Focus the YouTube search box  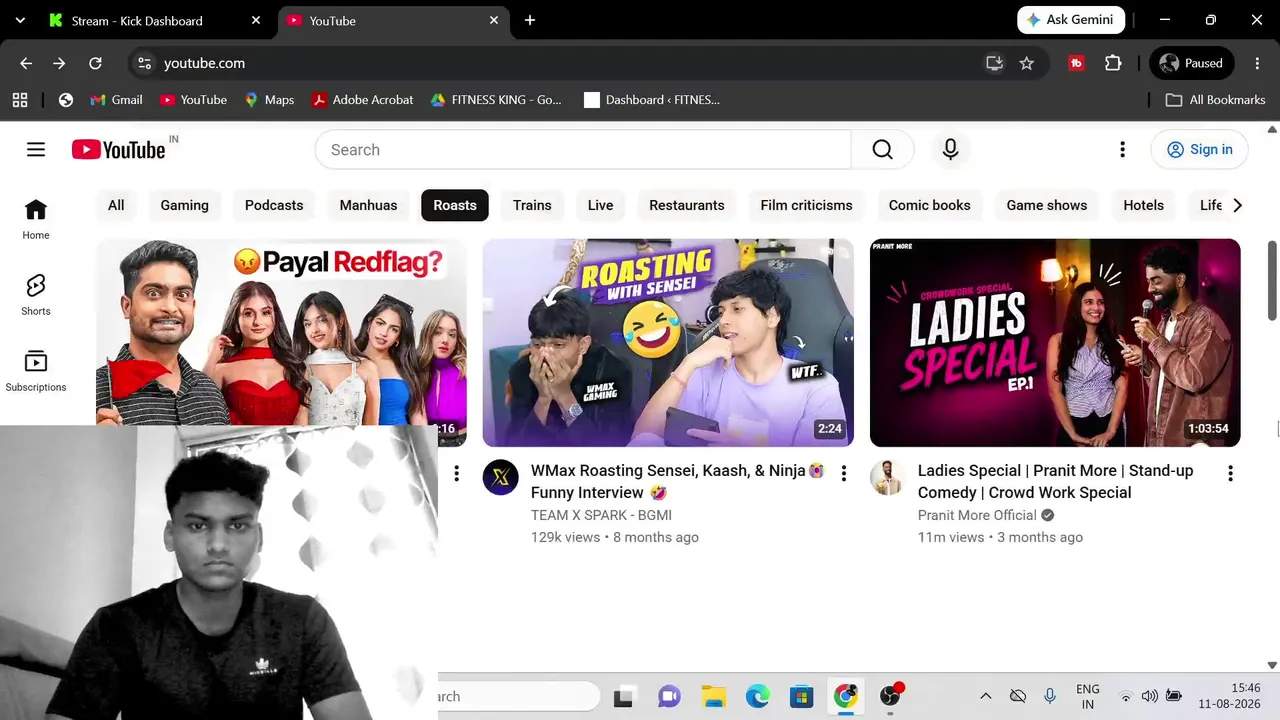coord(583,149)
